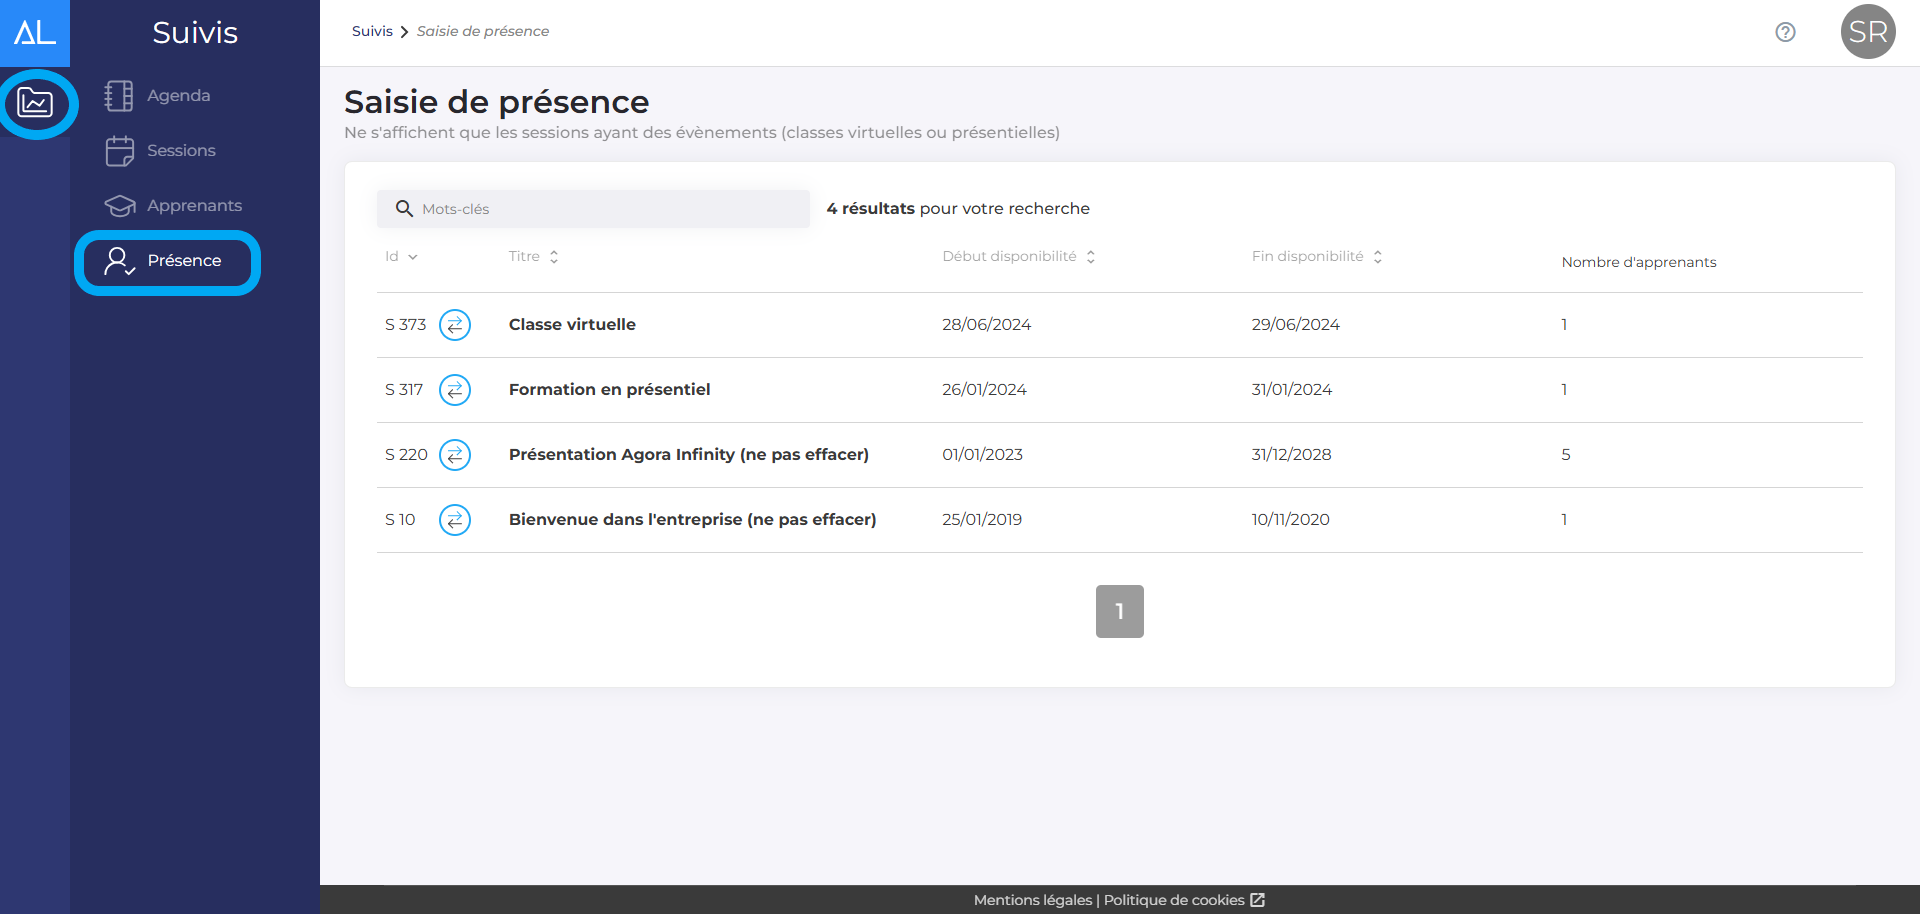
Task: Sort by Début disponibilité arrows
Action: click(x=1091, y=257)
